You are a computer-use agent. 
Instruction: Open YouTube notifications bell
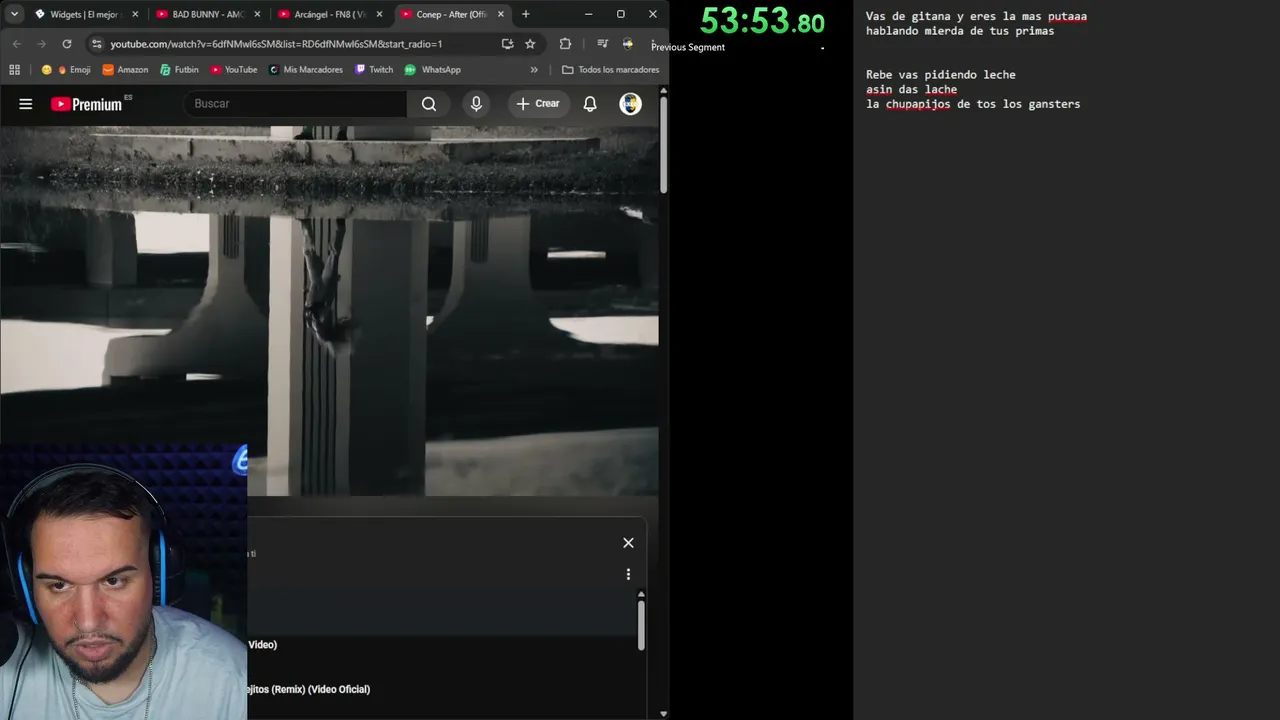(590, 104)
